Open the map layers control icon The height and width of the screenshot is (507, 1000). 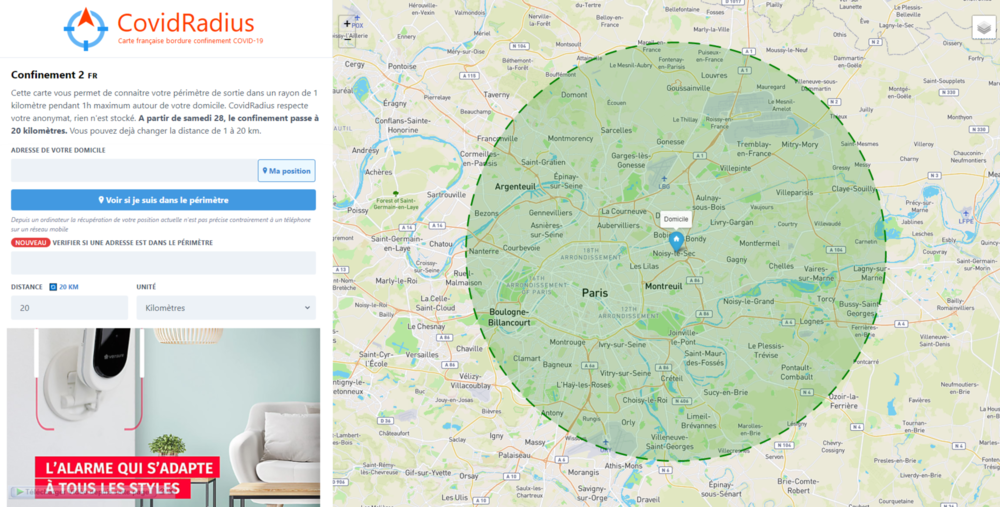pyautogui.click(x=984, y=28)
